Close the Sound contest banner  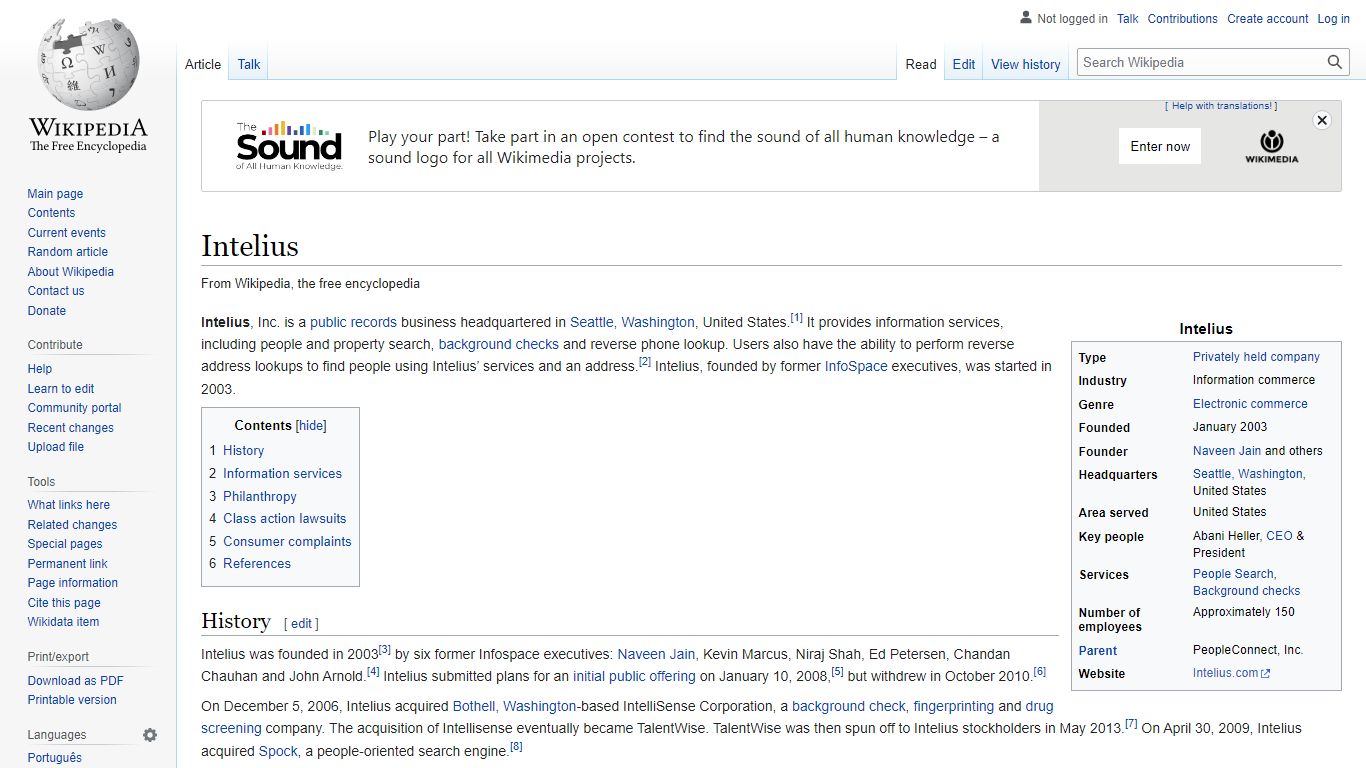coord(1322,120)
